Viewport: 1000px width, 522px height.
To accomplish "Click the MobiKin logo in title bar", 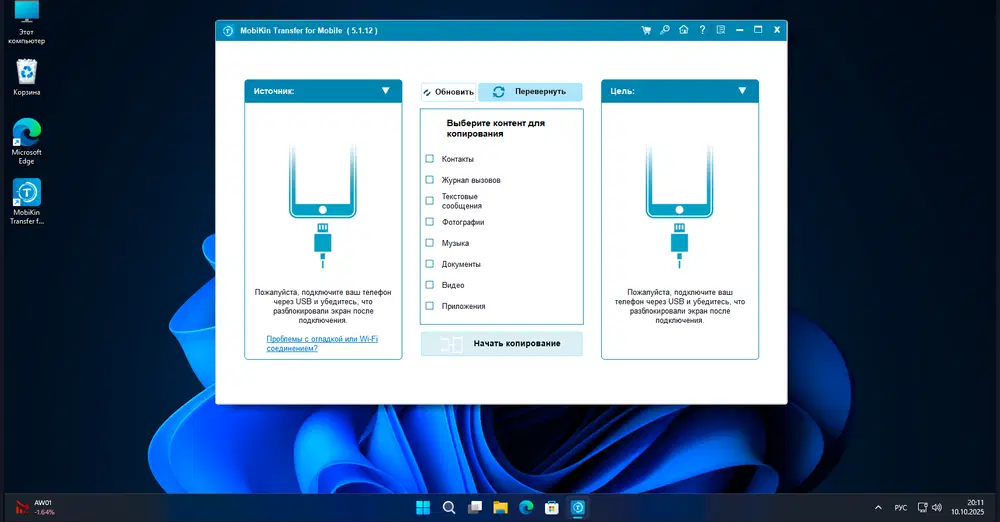I will (228, 31).
